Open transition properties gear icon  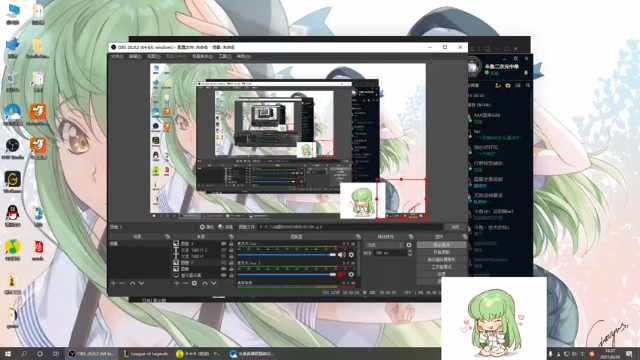click(409, 245)
